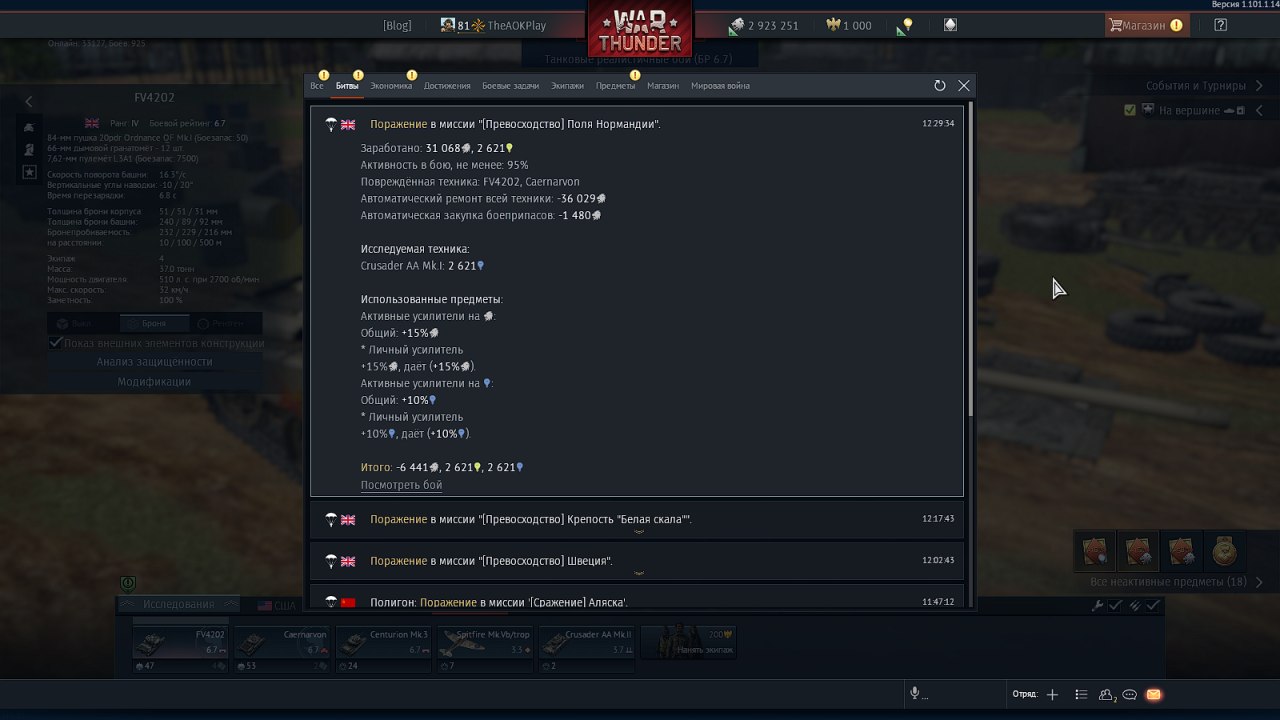Image resolution: width=1280 pixels, height=720 pixels.
Task: Follow the 'Посмотреть бой' link
Action: coord(401,485)
